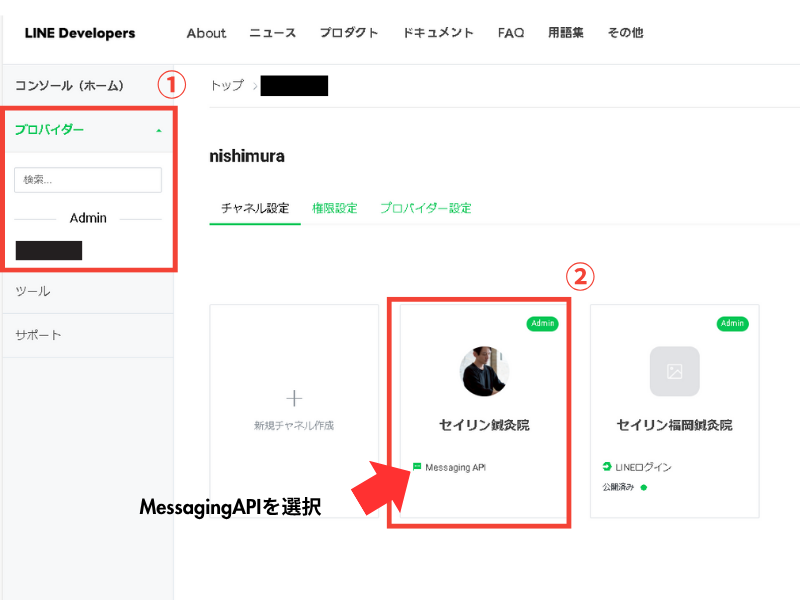The height and width of the screenshot is (600, 800).
Task: Open the ドキュメント menu in header
Action: click(x=438, y=33)
